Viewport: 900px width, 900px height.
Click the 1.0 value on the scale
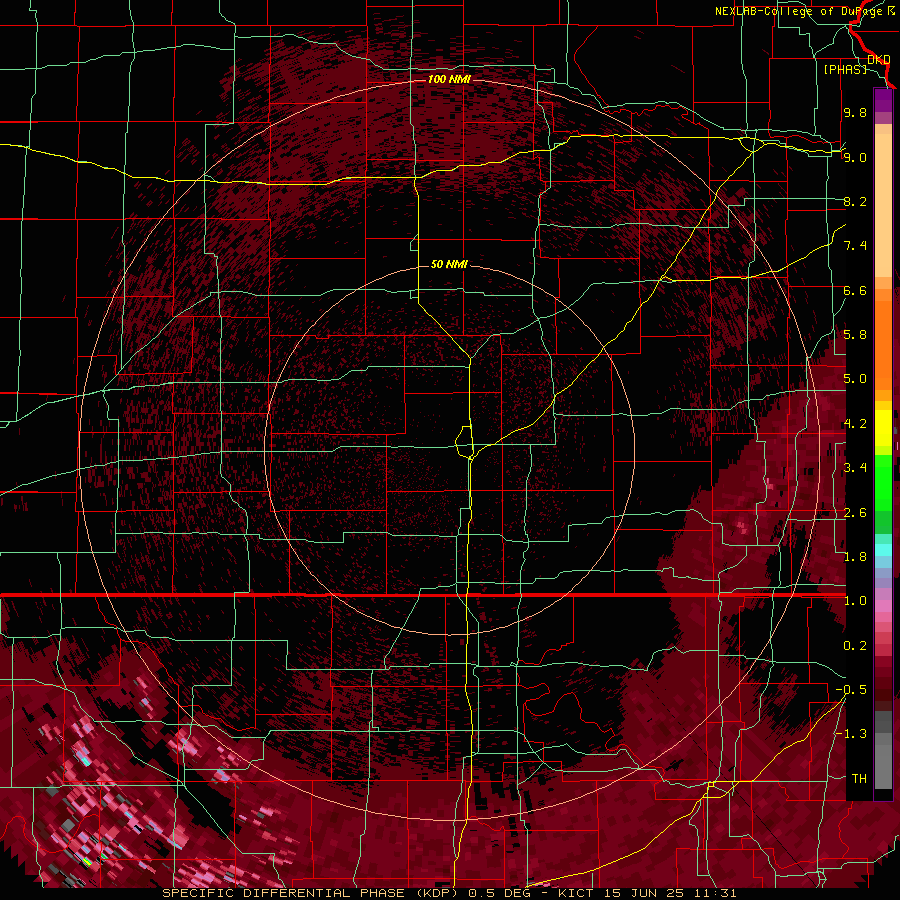(x=855, y=601)
